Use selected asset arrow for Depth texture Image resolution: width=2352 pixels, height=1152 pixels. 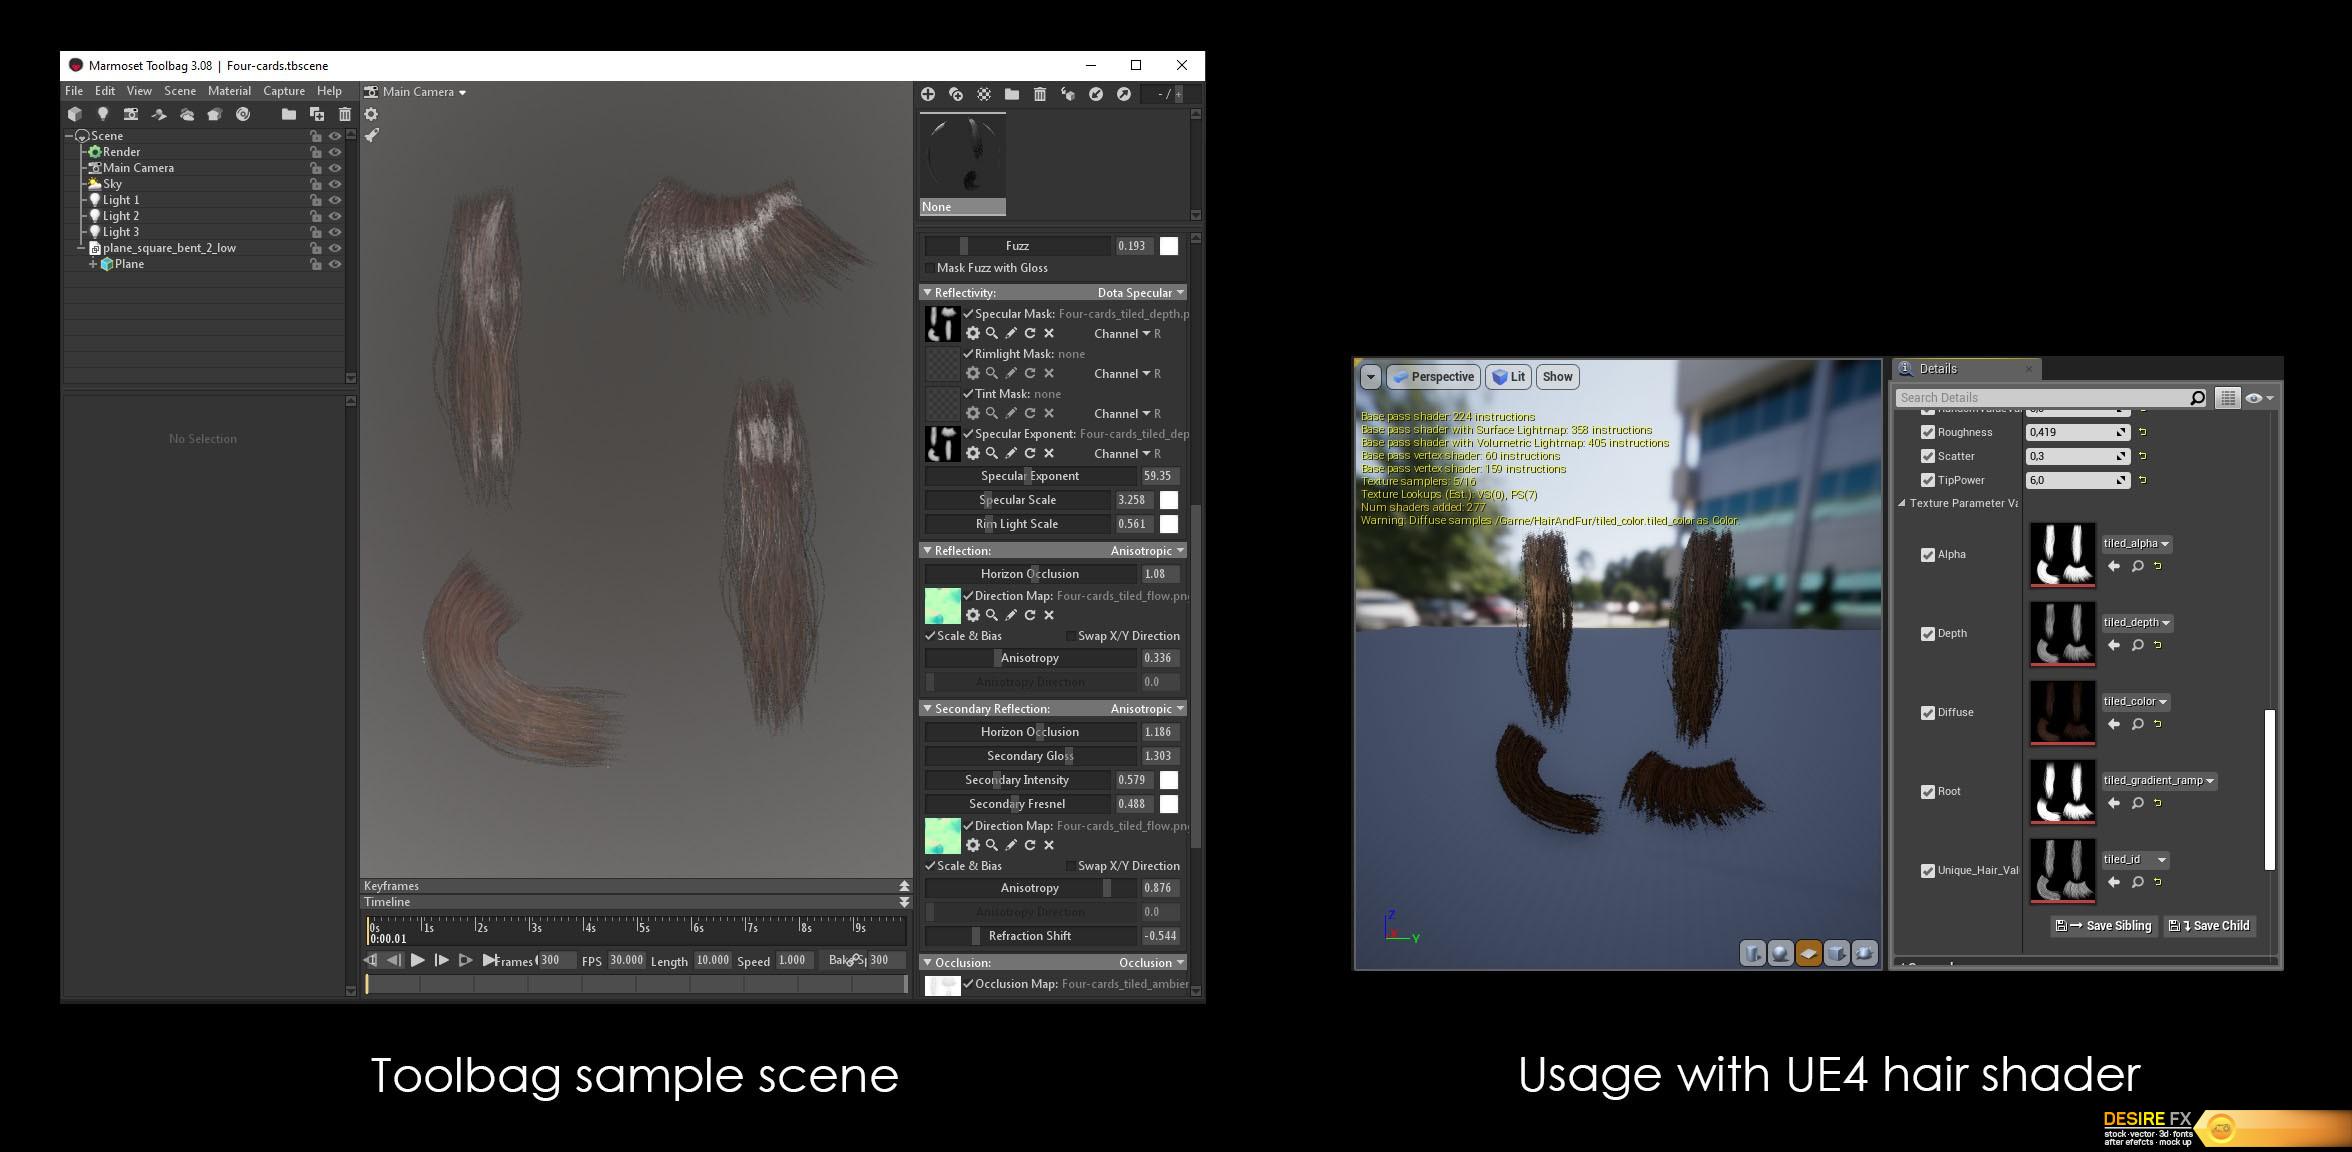2114,645
